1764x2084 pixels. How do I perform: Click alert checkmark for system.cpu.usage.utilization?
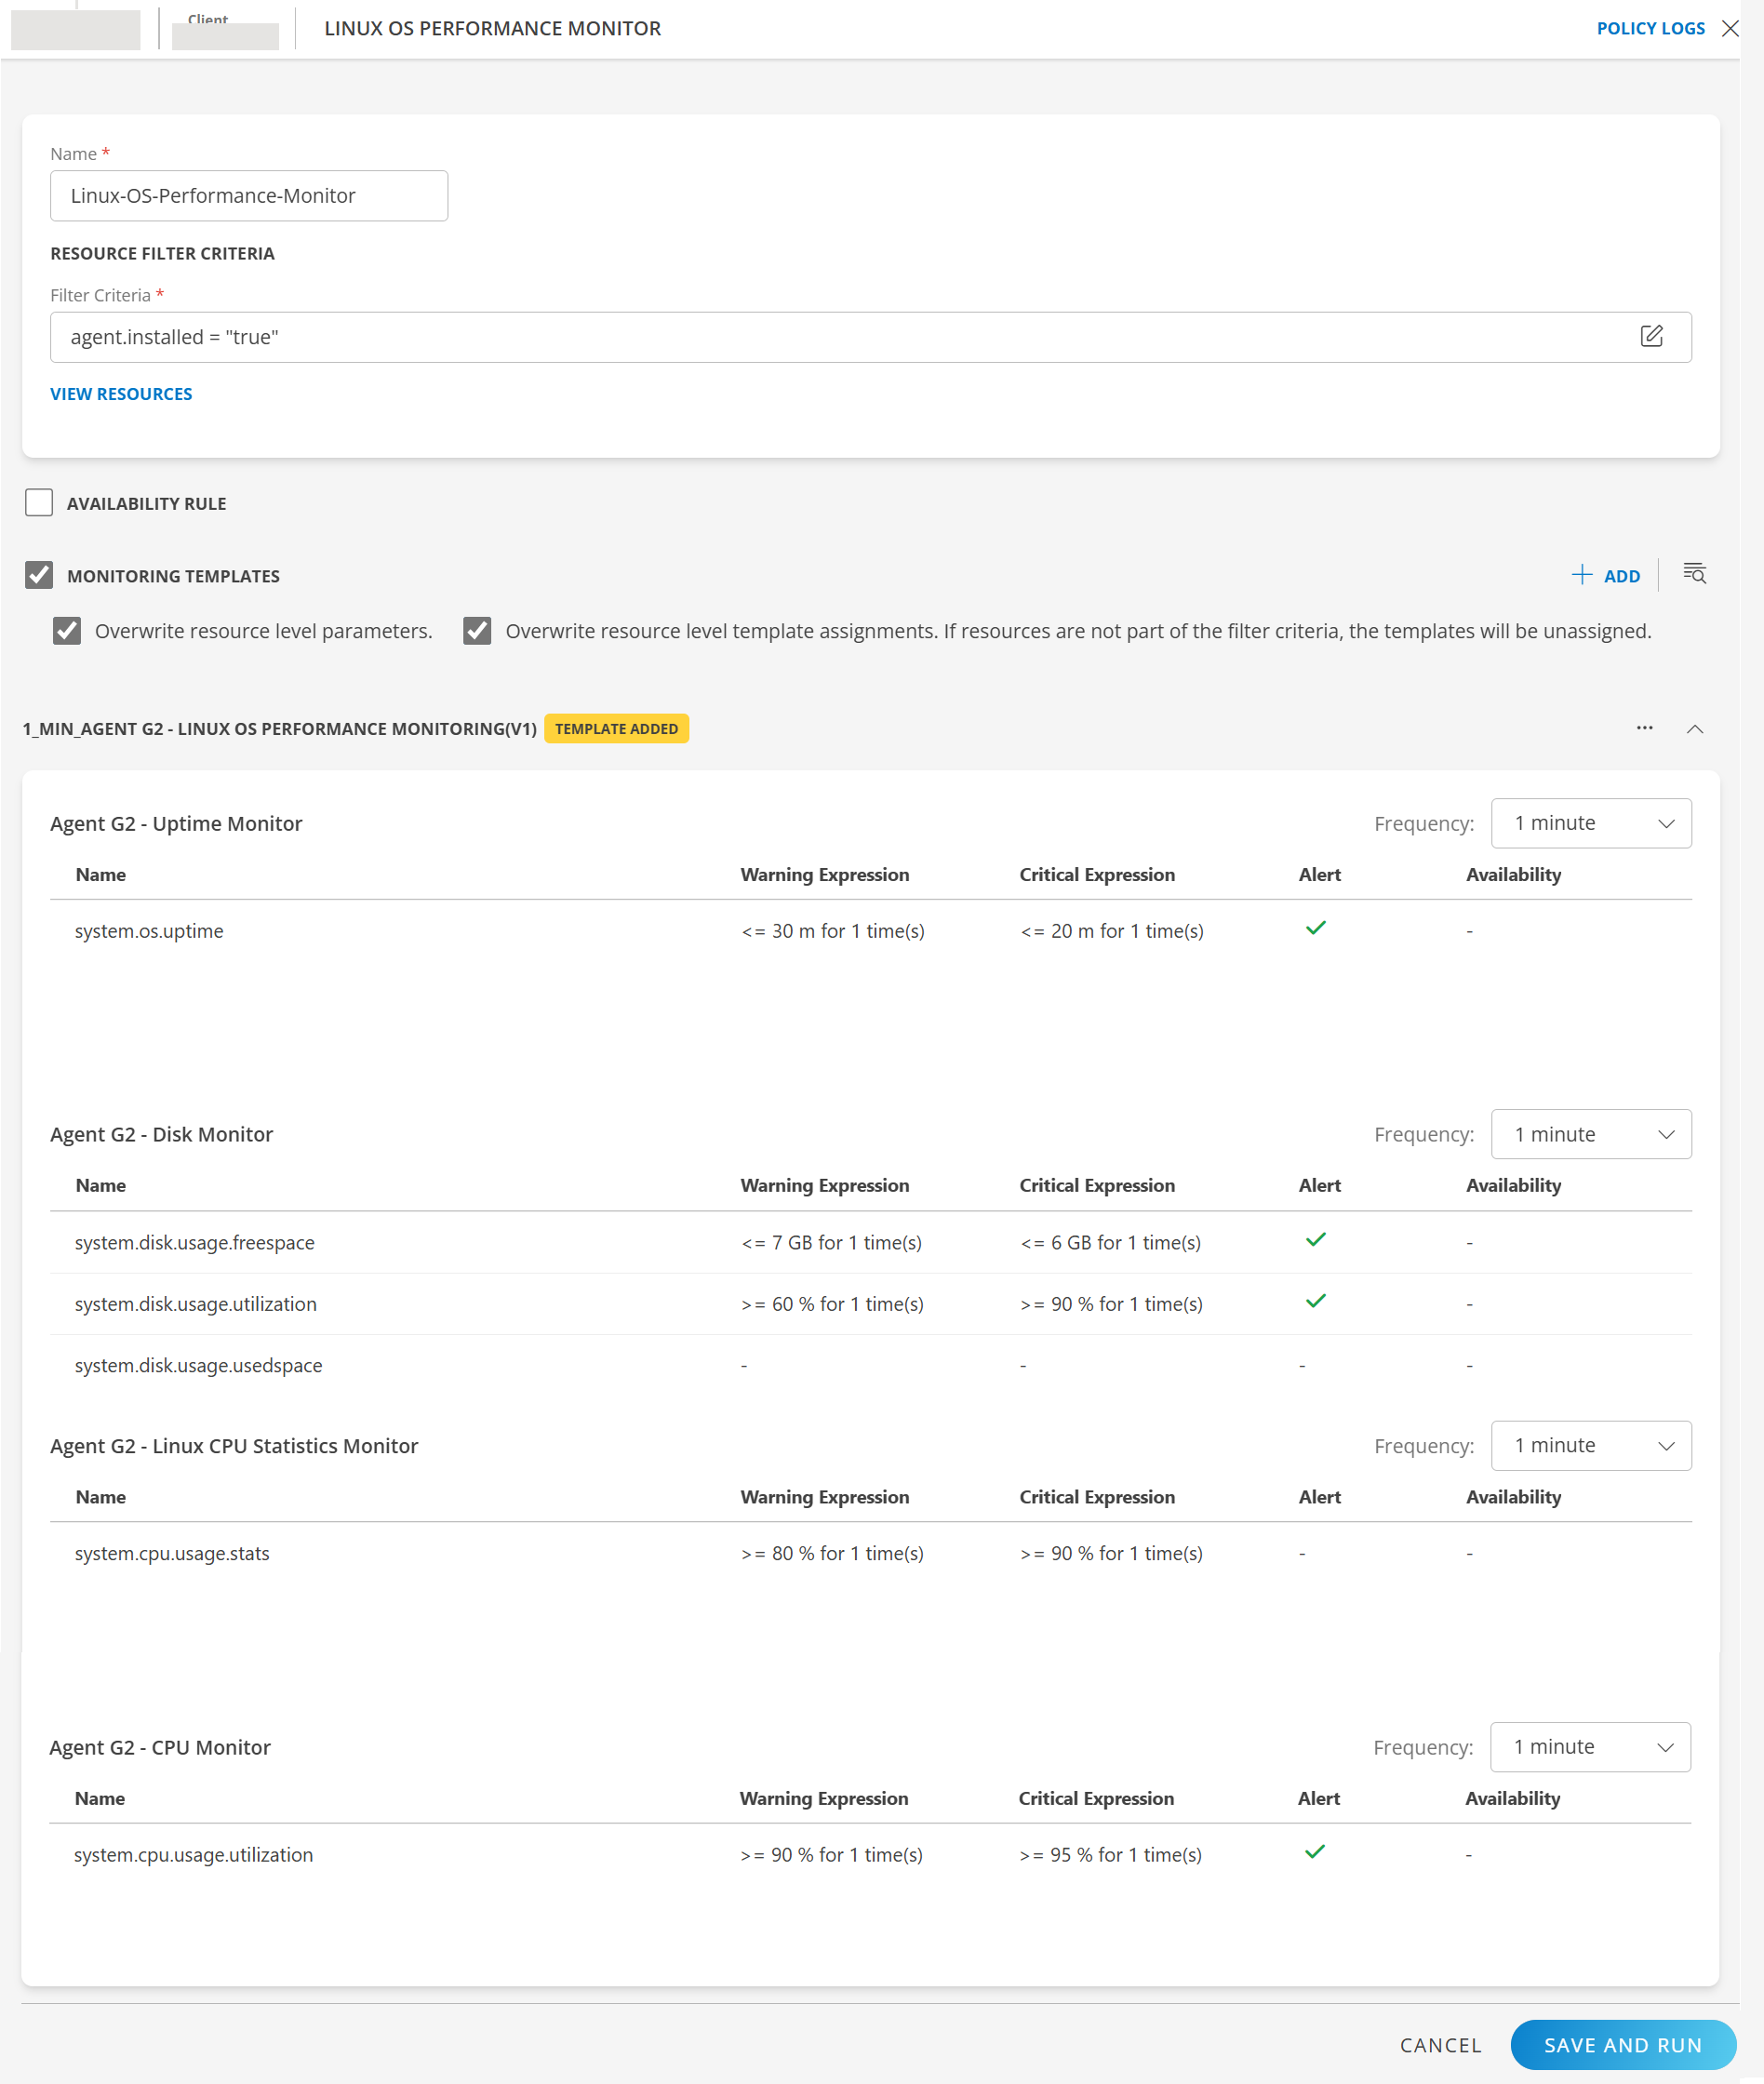click(1314, 1852)
